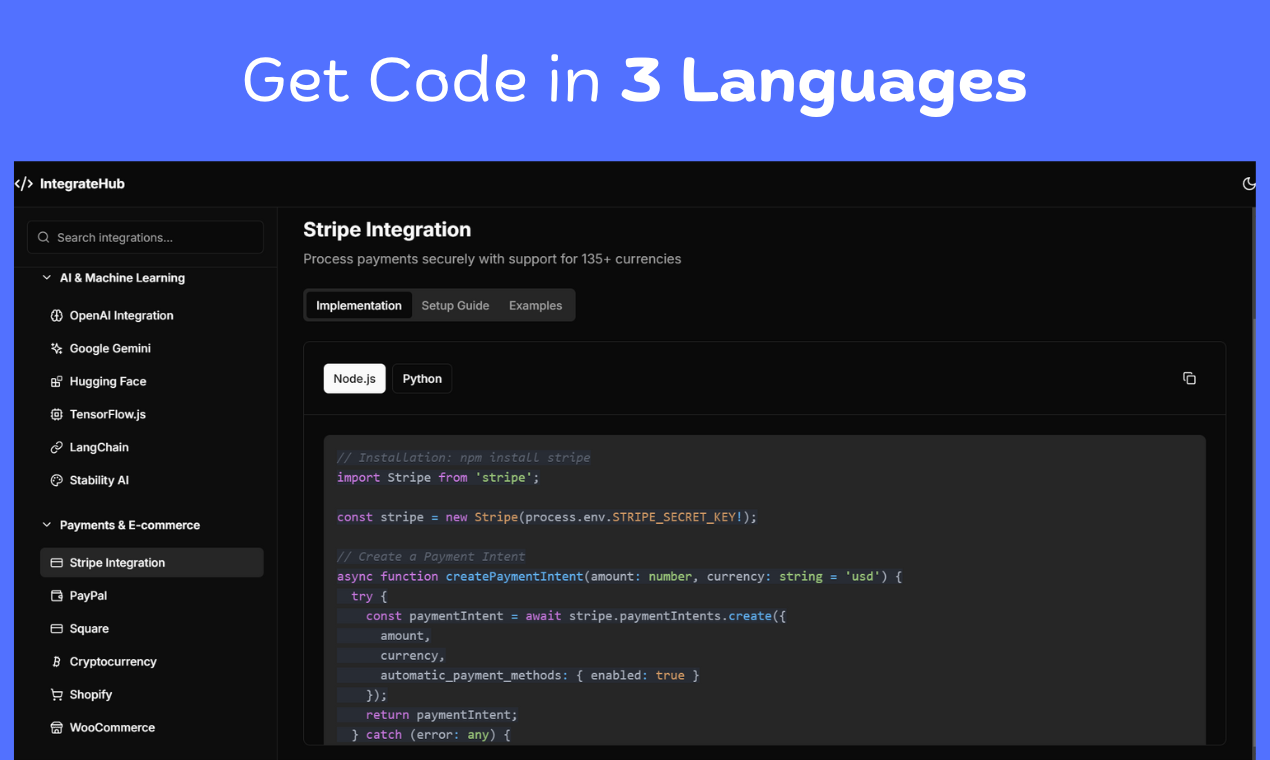The image size is (1270, 760).
Task: Open the Google Gemini integration
Action: pyautogui.click(x=152, y=349)
